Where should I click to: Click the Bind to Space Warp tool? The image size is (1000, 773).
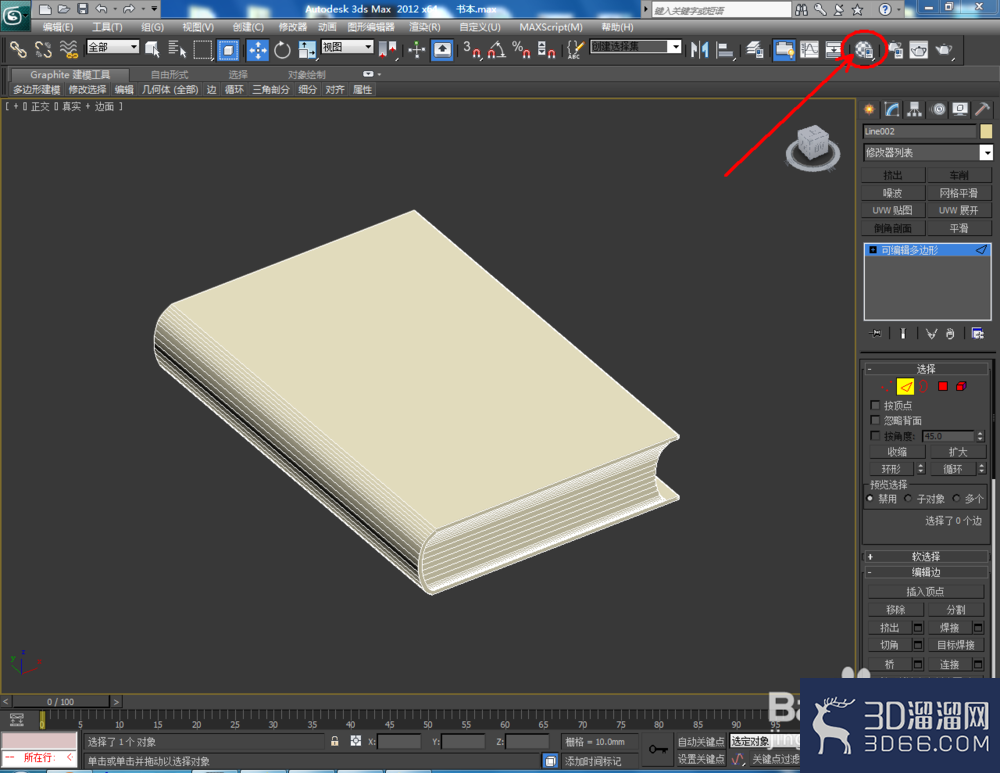(x=68, y=49)
